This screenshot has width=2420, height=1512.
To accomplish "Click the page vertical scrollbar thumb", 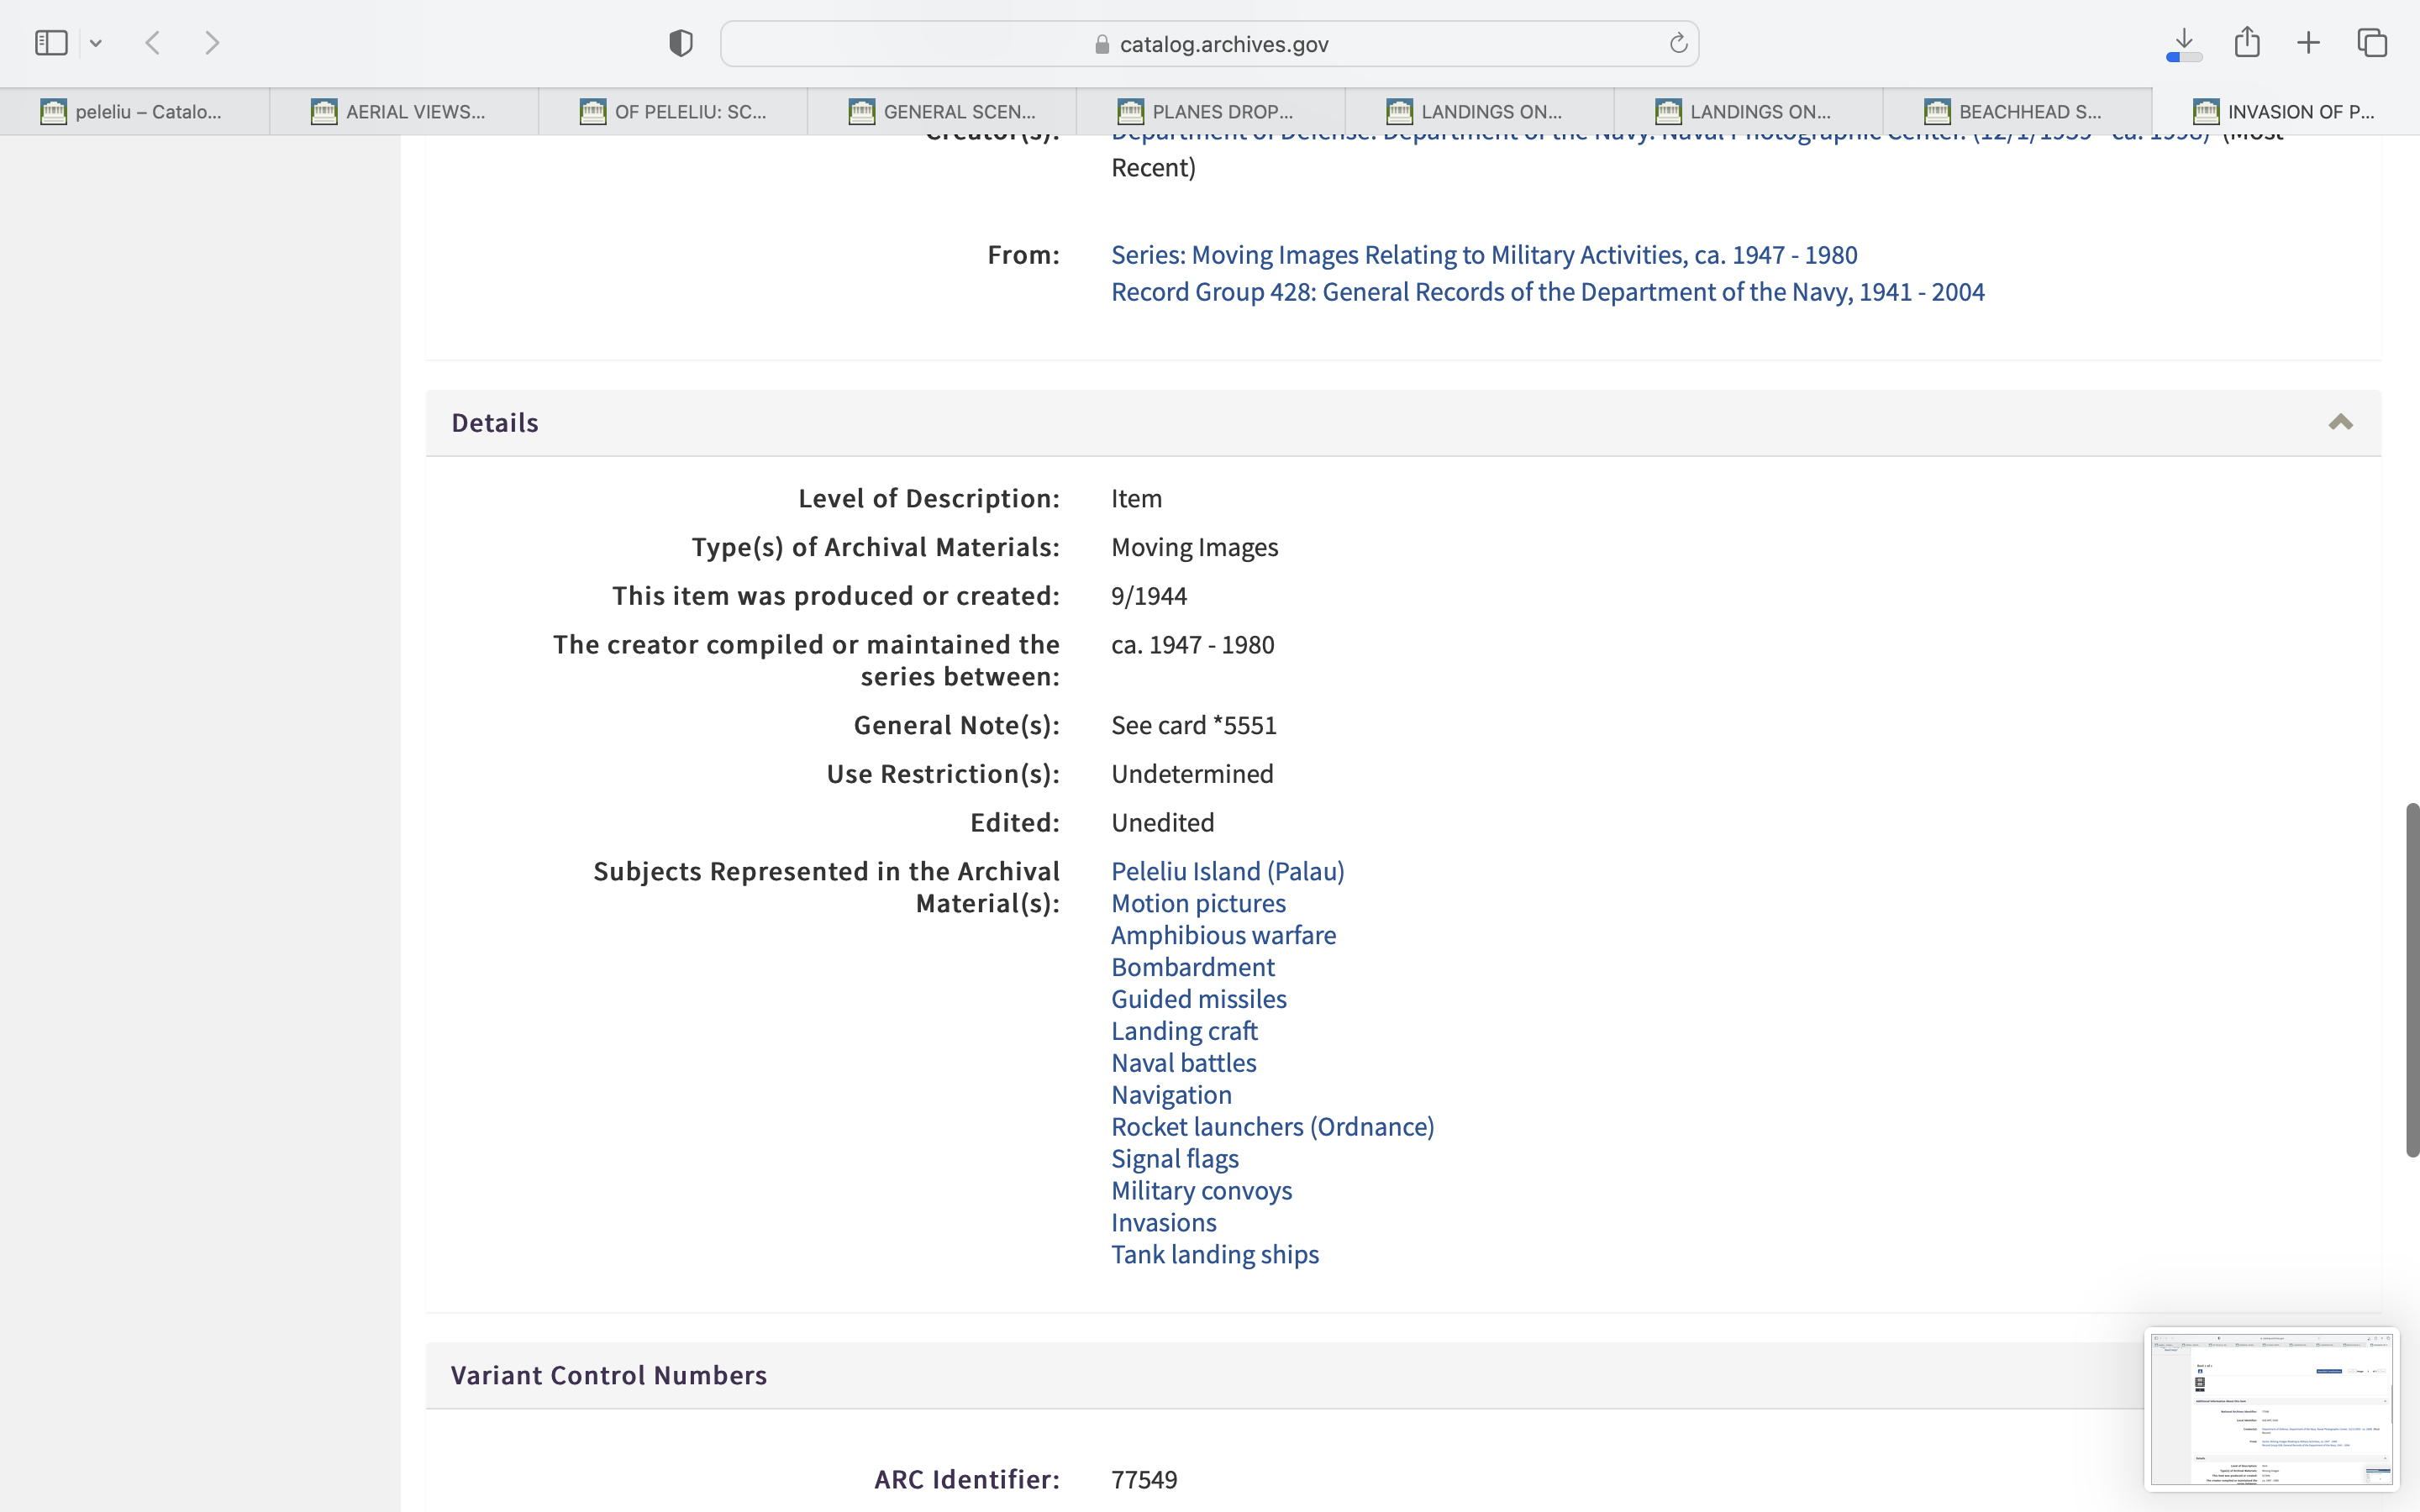I will point(2412,980).
